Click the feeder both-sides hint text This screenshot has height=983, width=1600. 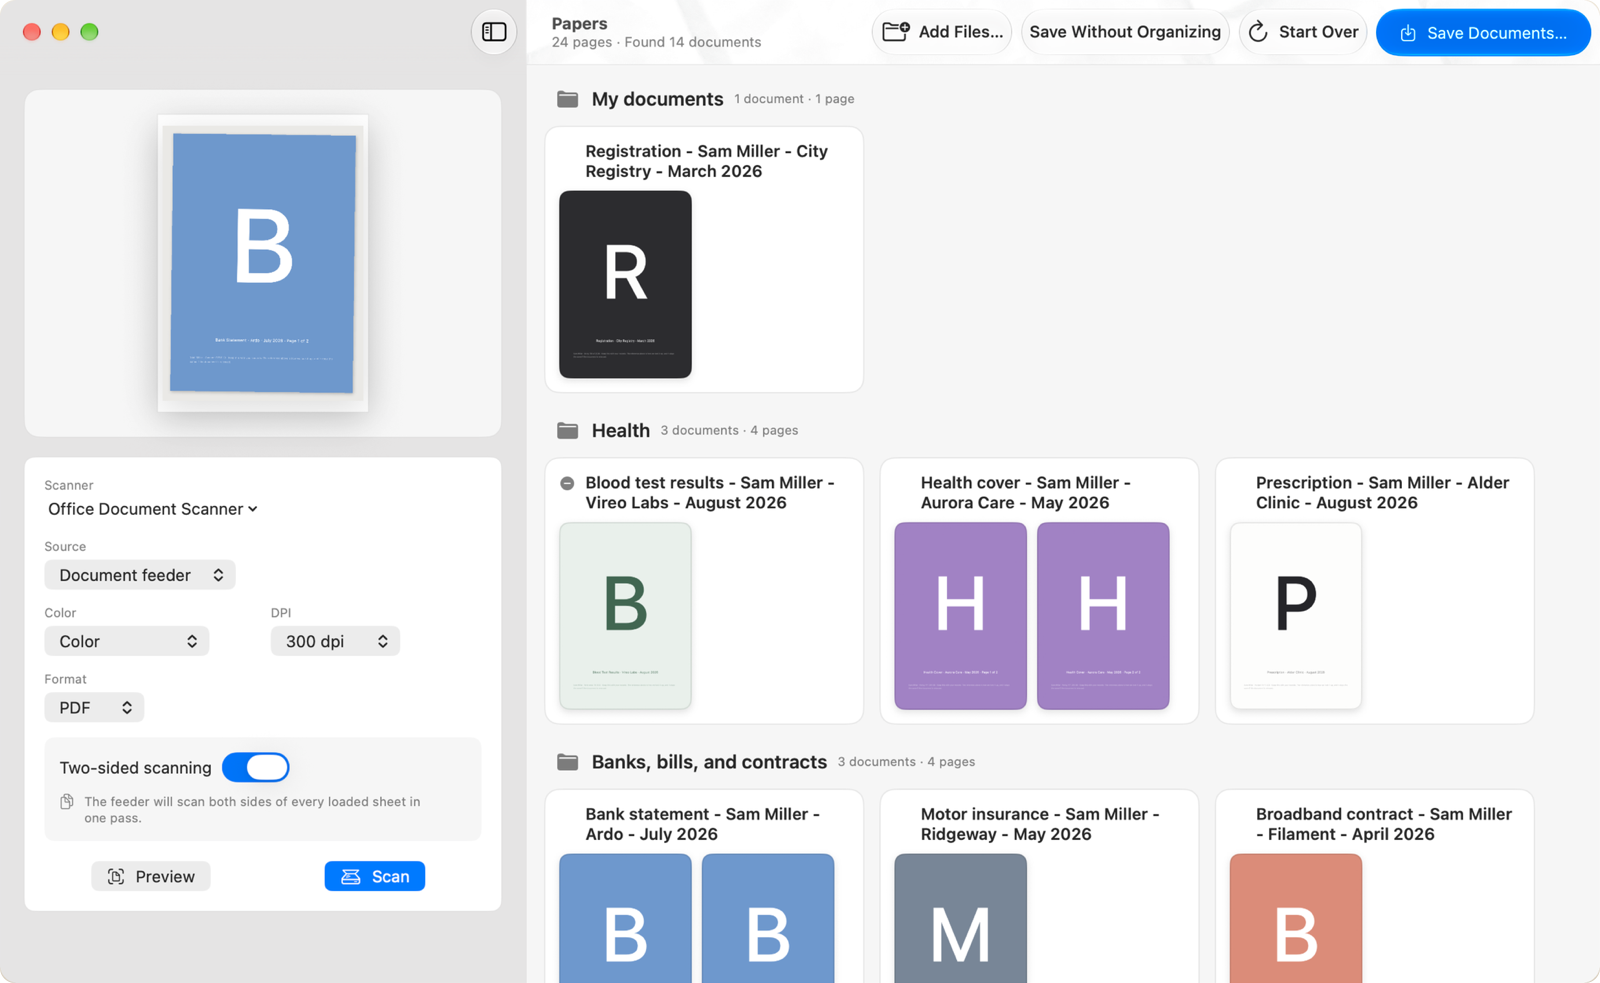pyautogui.click(x=252, y=810)
